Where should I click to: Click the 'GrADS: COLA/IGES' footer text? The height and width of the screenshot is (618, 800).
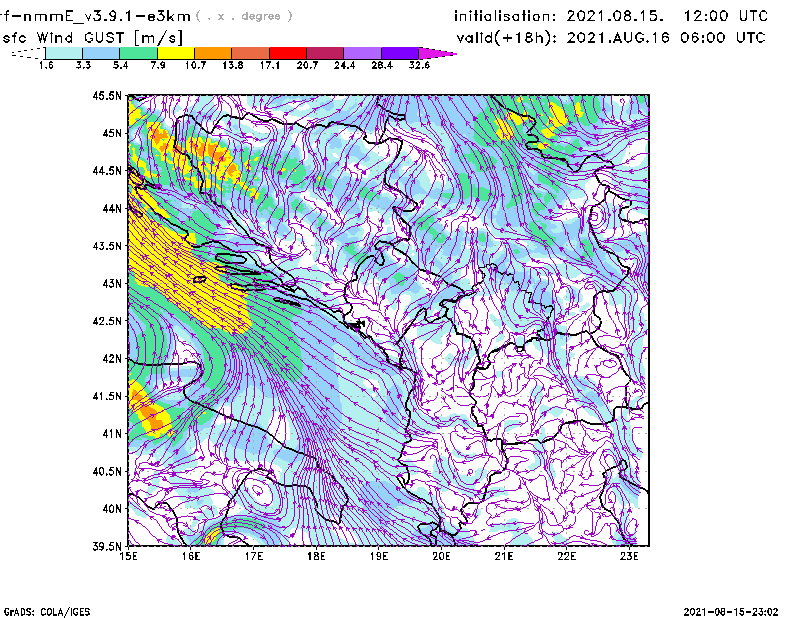point(47,612)
